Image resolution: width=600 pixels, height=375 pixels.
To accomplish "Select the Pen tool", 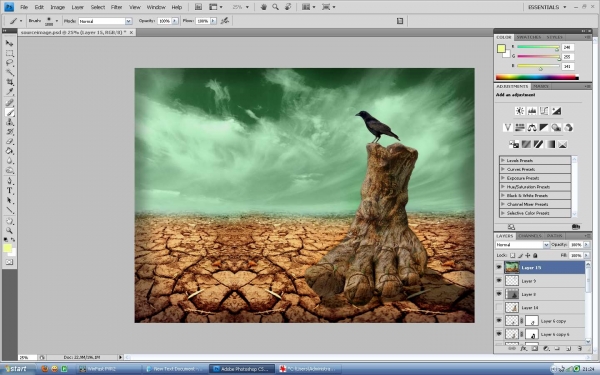I will tap(10, 181).
